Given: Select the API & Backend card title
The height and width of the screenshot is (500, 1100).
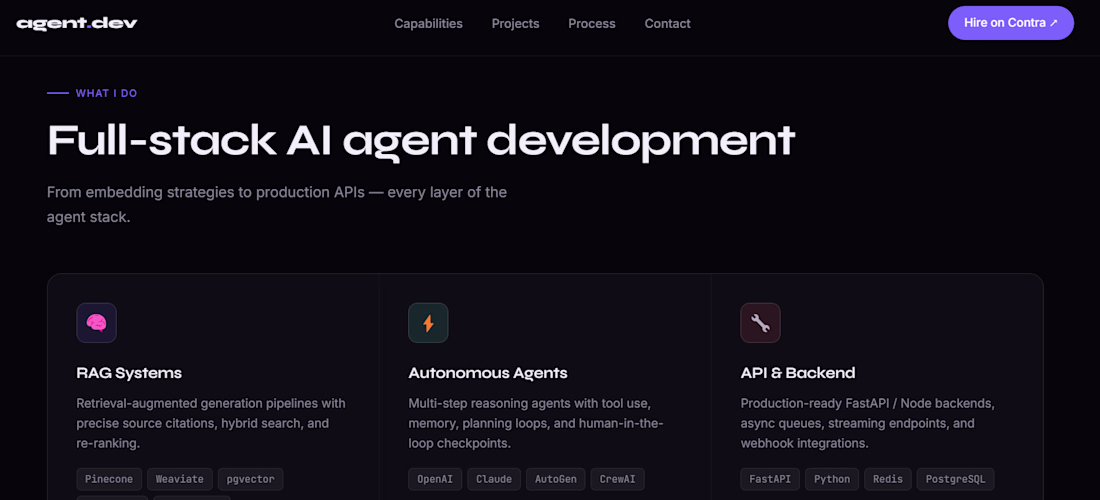Looking at the screenshot, I should coord(798,373).
